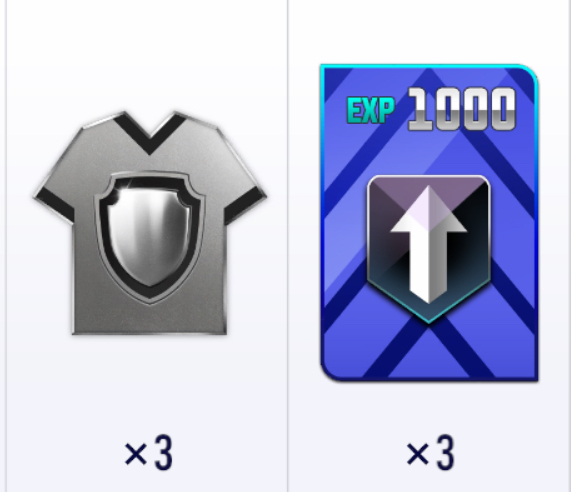Click the vertical divider between reward cells
571x492 pixels.
[288, 246]
